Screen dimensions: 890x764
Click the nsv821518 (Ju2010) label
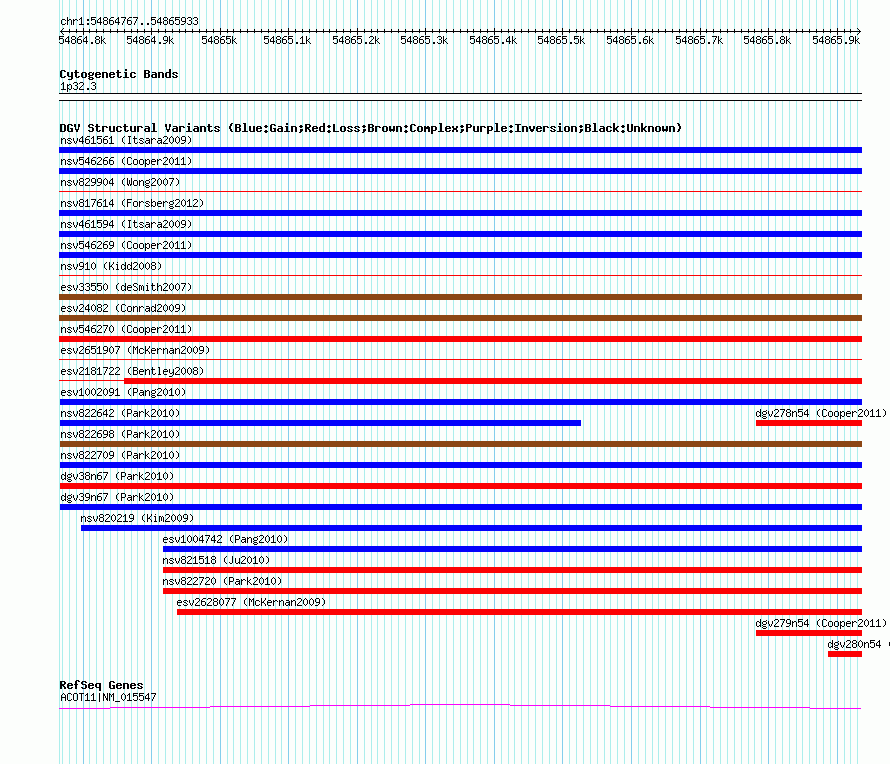(x=216, y=560)
